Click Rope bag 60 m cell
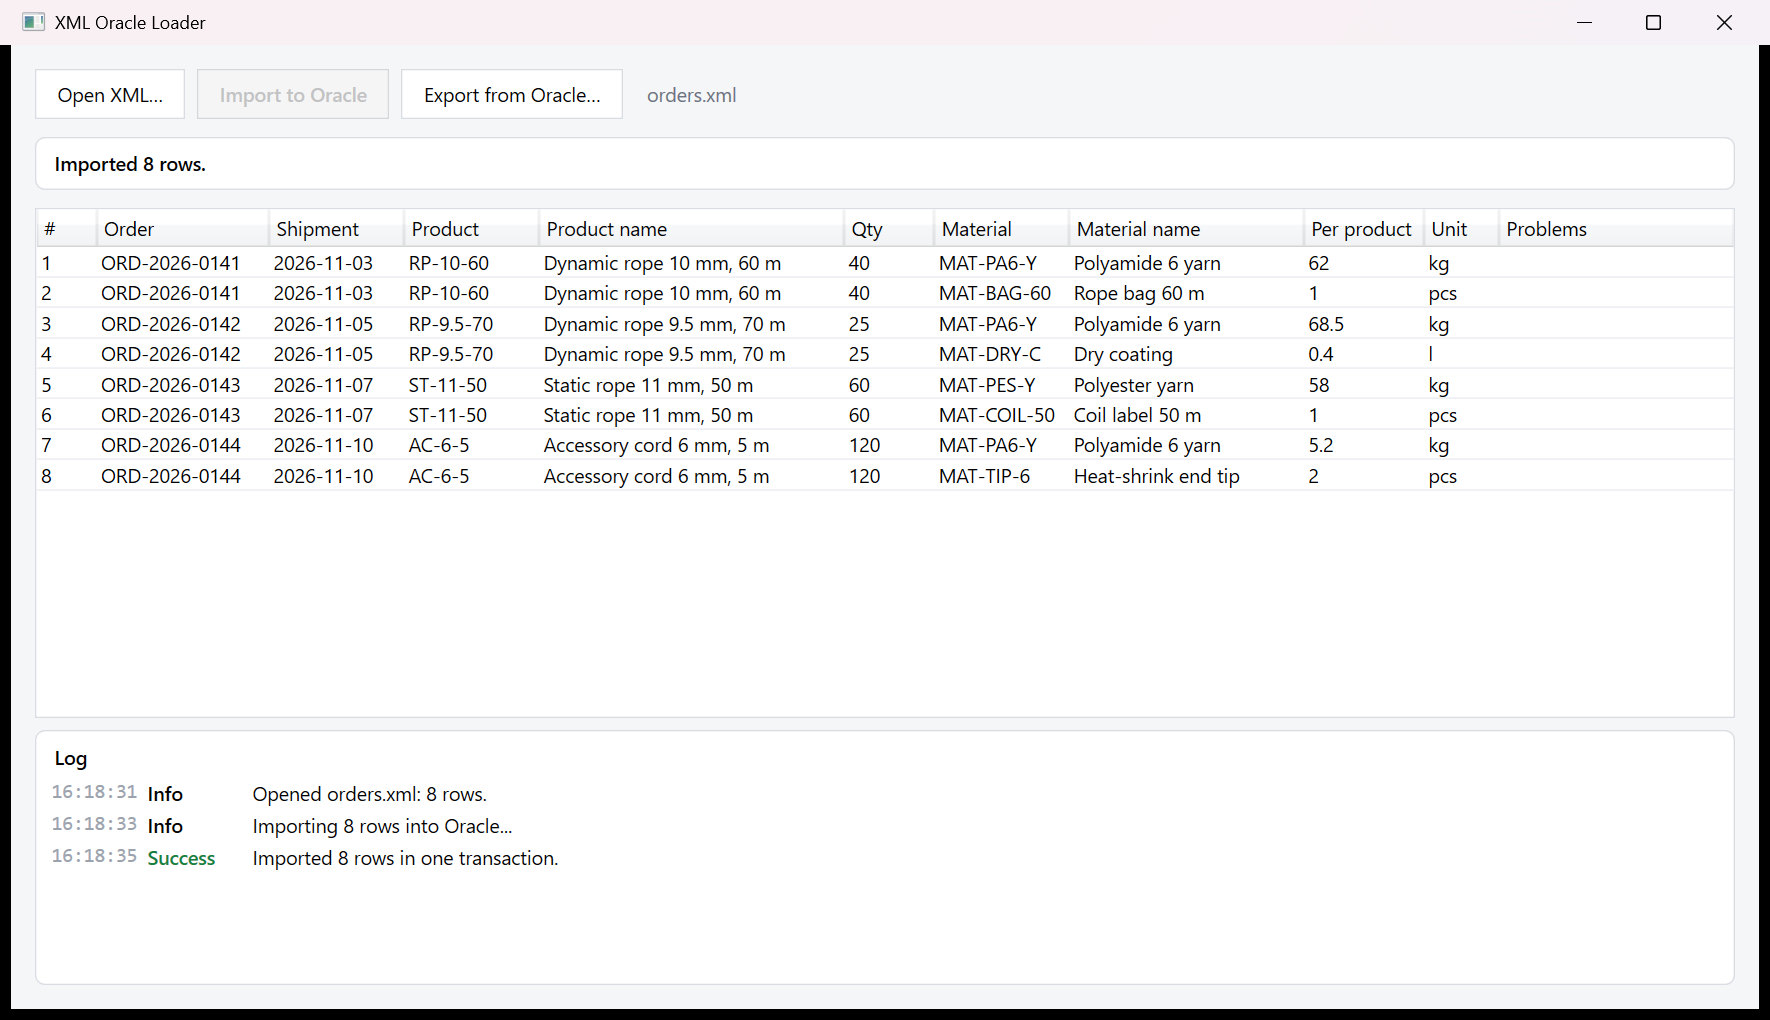1770x1020 pixels. 1139,293
